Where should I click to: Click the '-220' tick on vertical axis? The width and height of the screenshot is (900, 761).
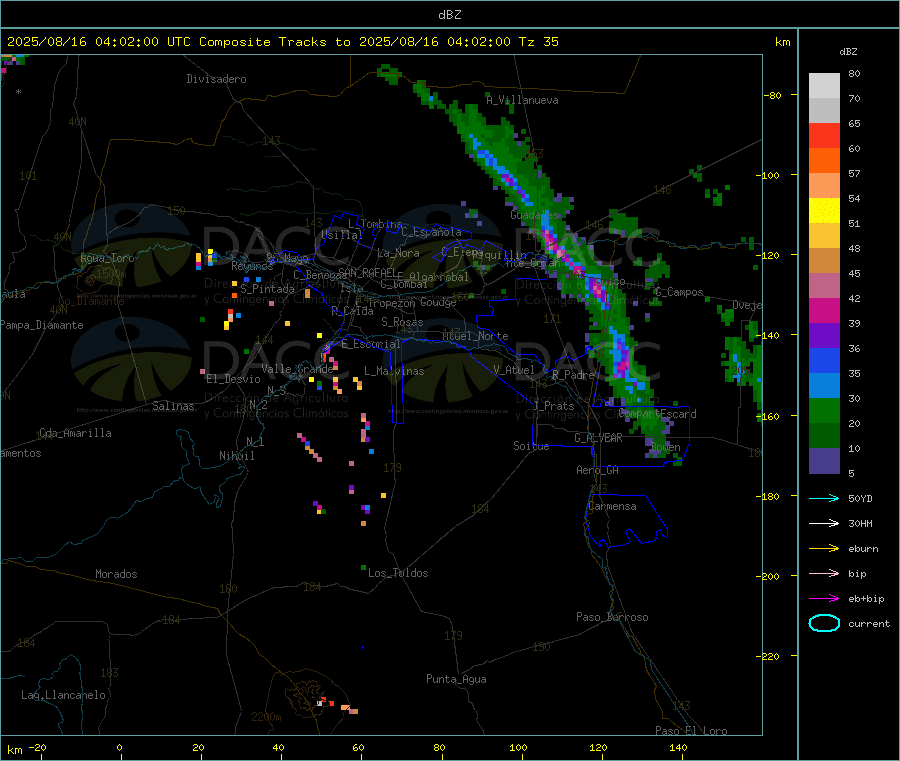pos(769,656)
